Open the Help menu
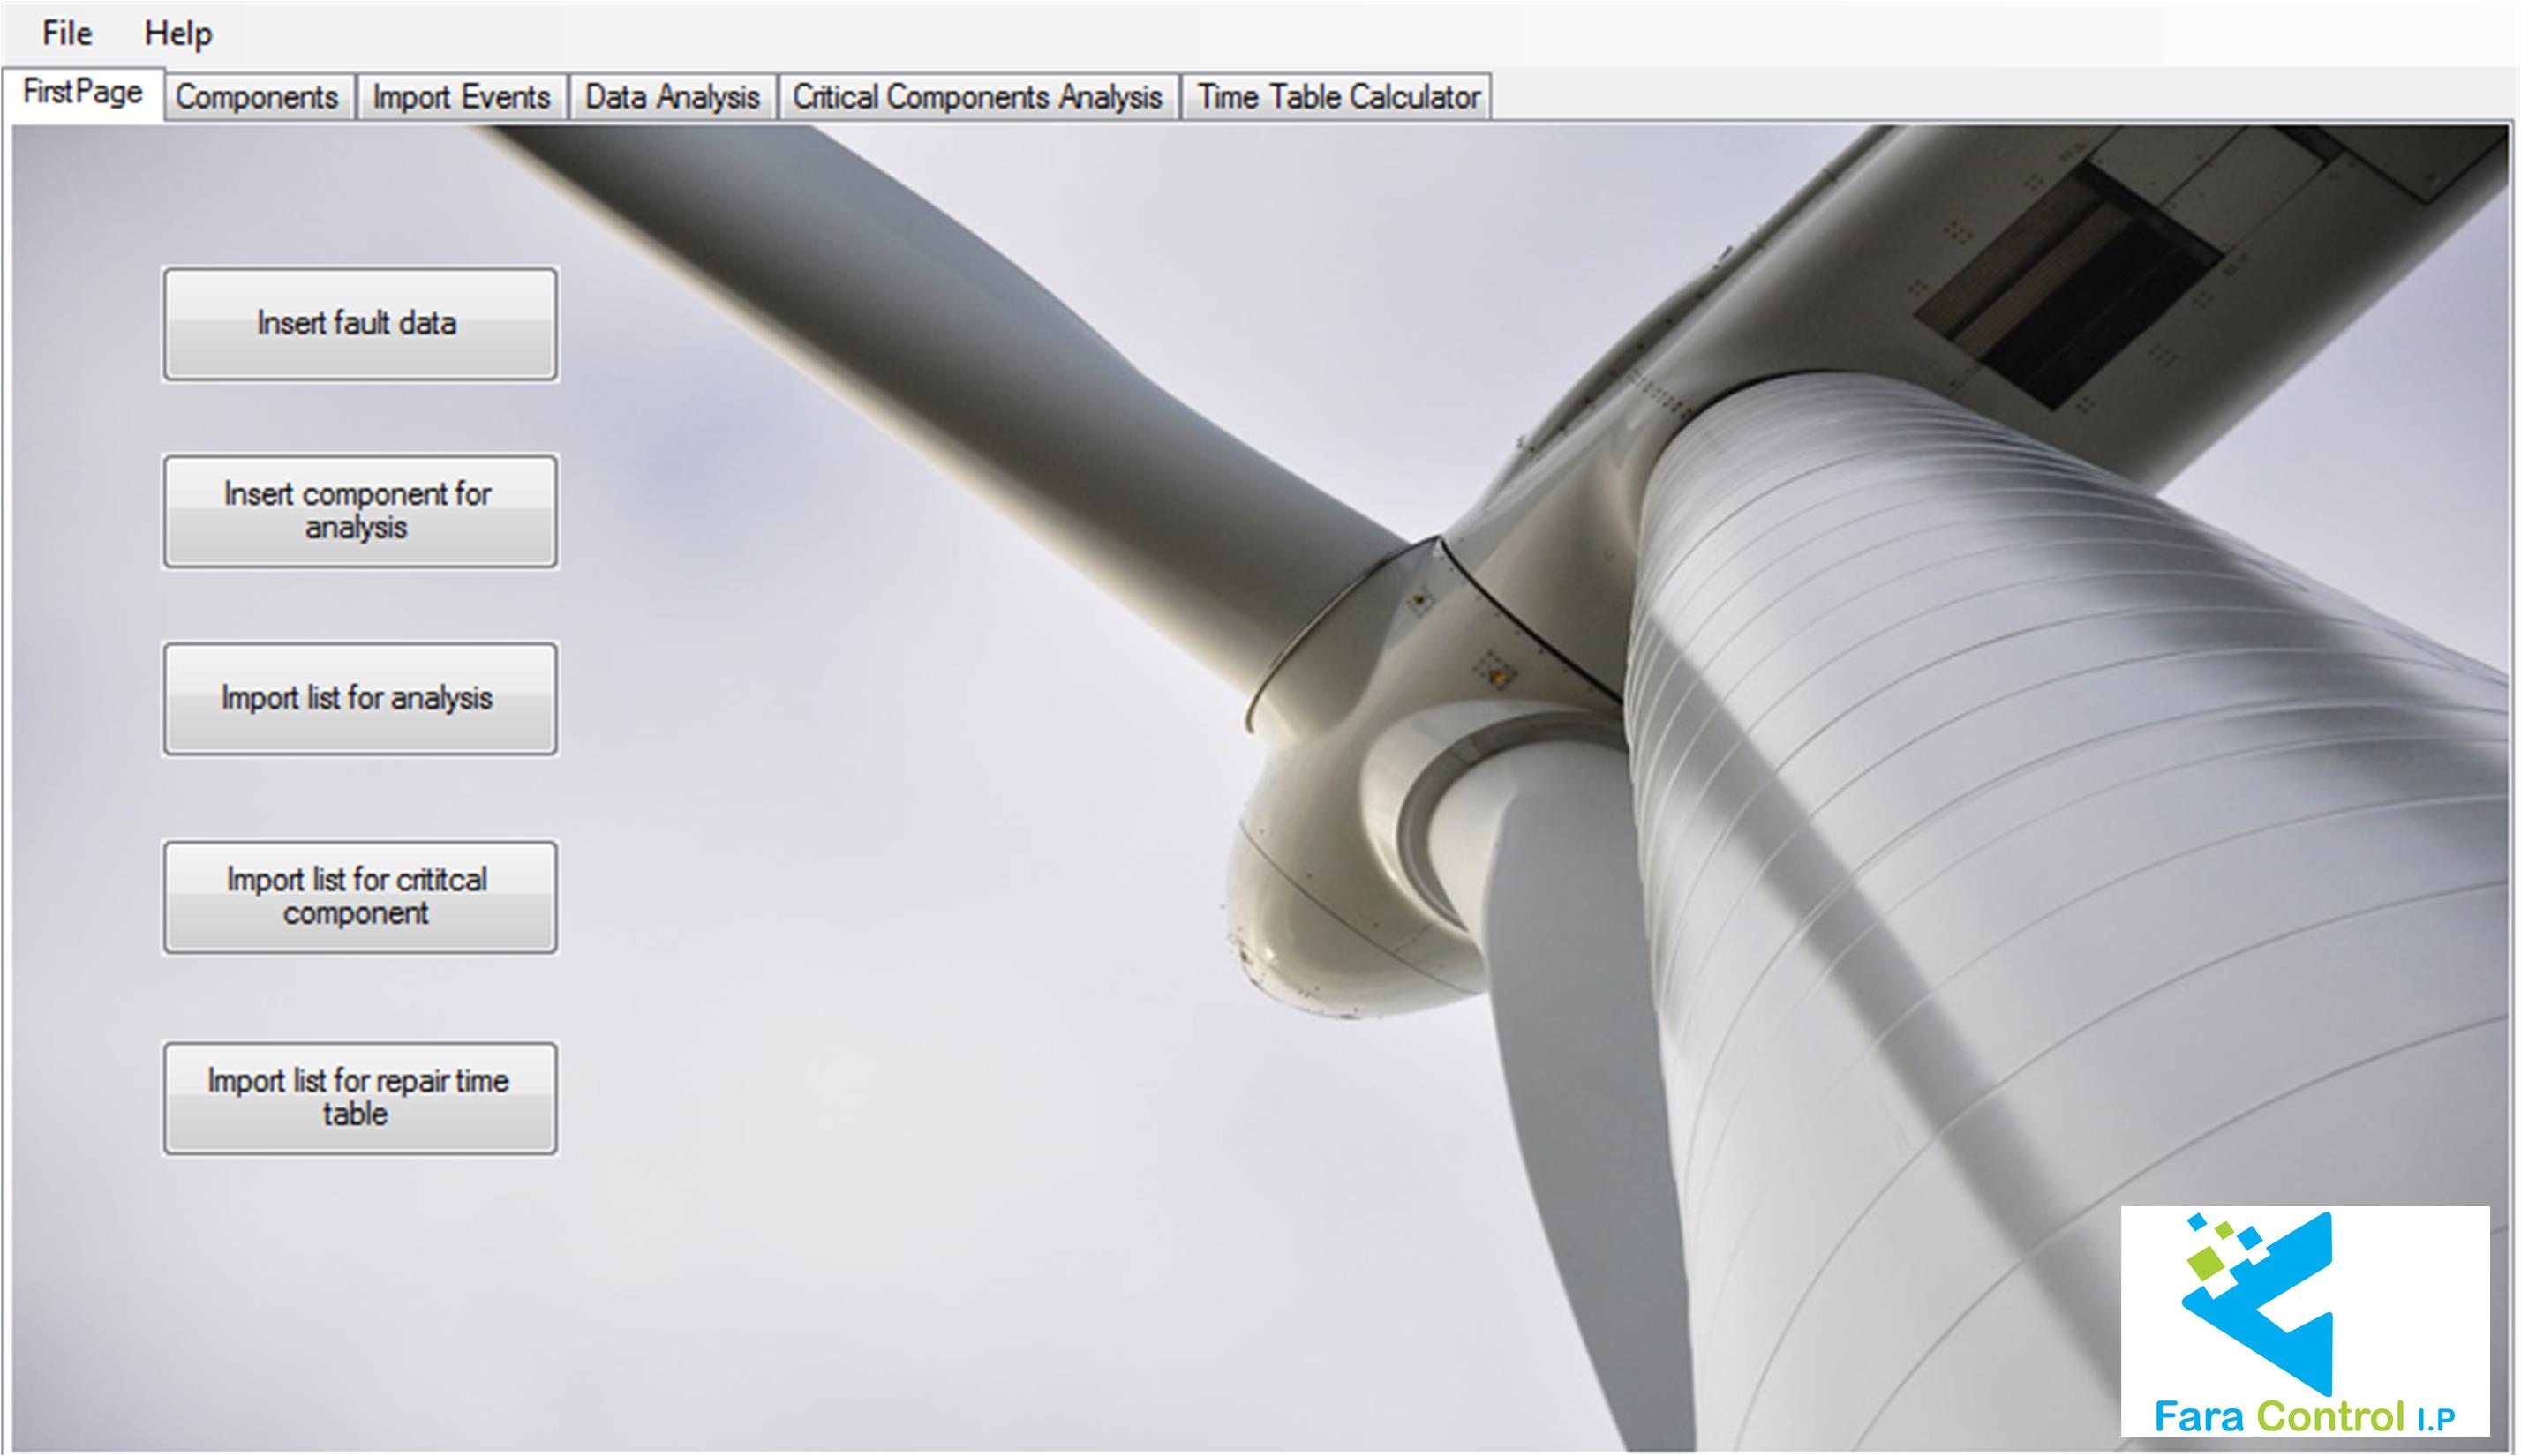2521x1456 pixels. 178,34
